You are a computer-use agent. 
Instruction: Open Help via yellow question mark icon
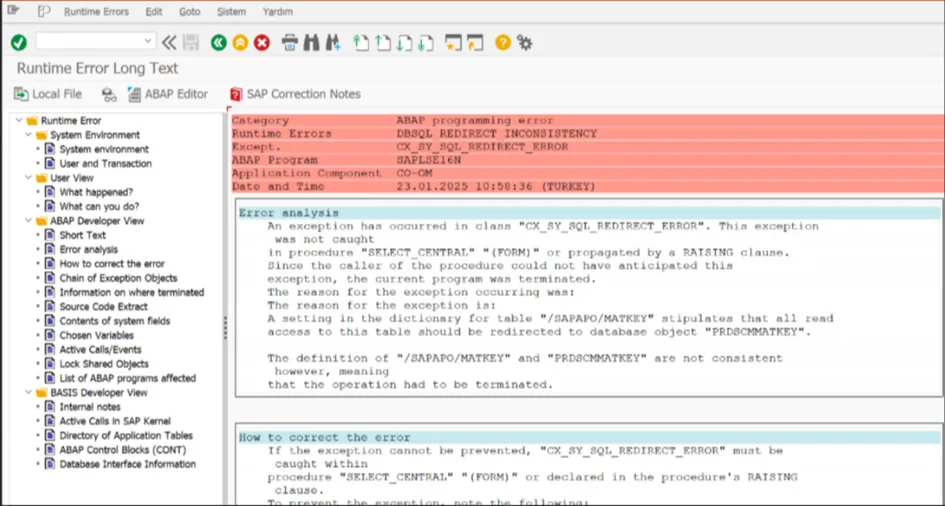tap(503, 42)
